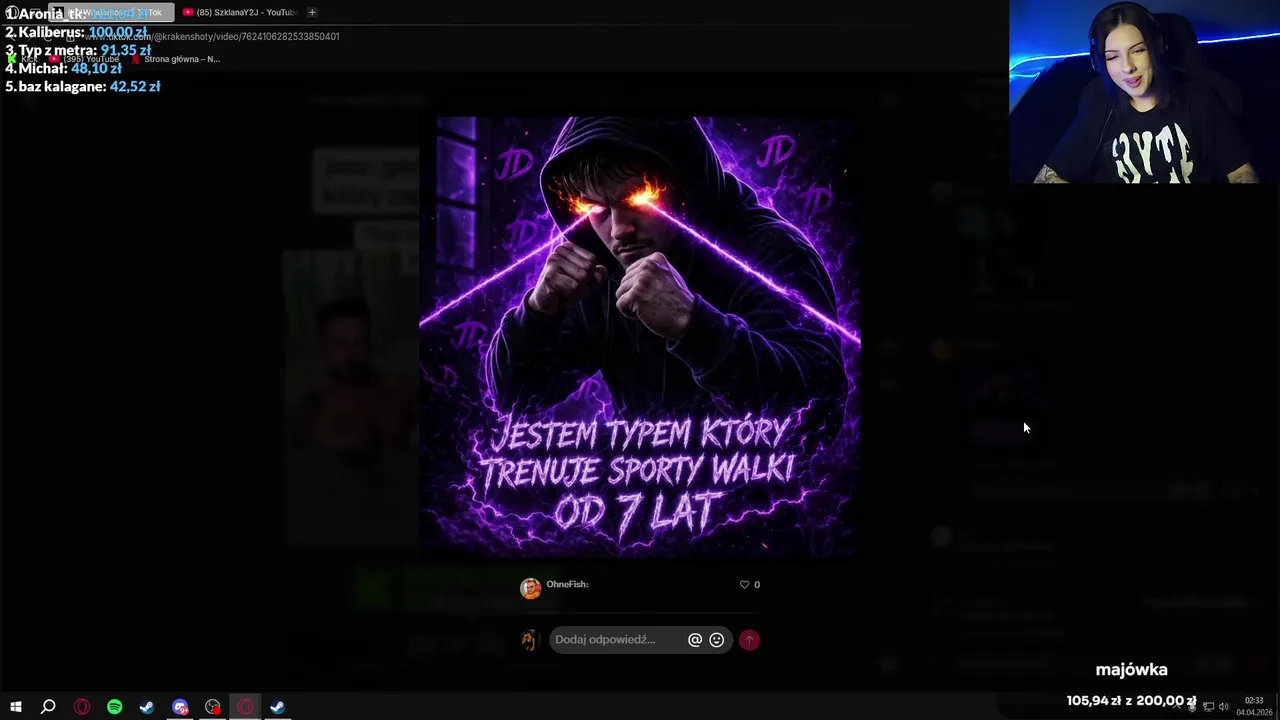Open the Windows Start menu
Viewport: 1280px width, 720px height.
[x=16, y=707]
